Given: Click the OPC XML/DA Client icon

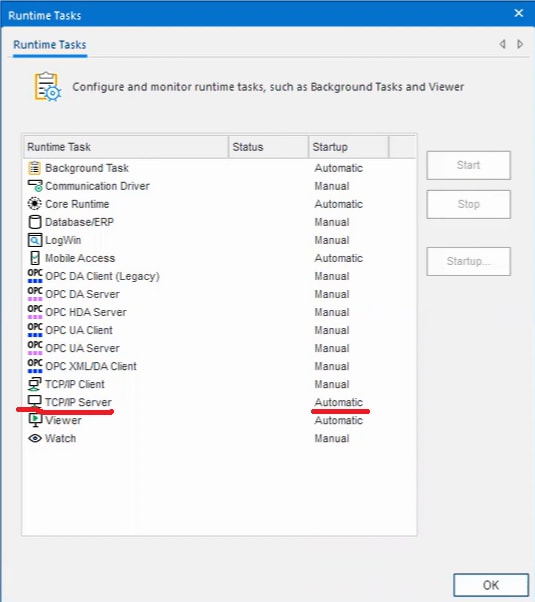Looking at the screenshot, I should point(35,366).
